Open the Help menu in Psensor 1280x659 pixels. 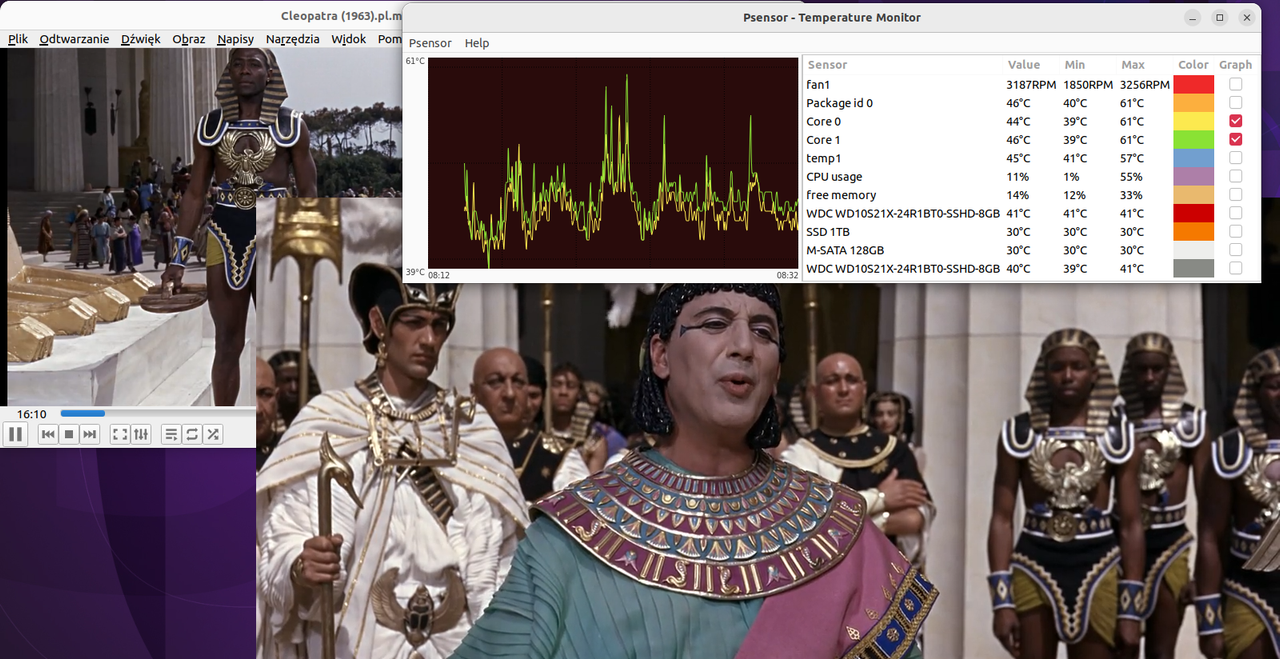[477, 43]
